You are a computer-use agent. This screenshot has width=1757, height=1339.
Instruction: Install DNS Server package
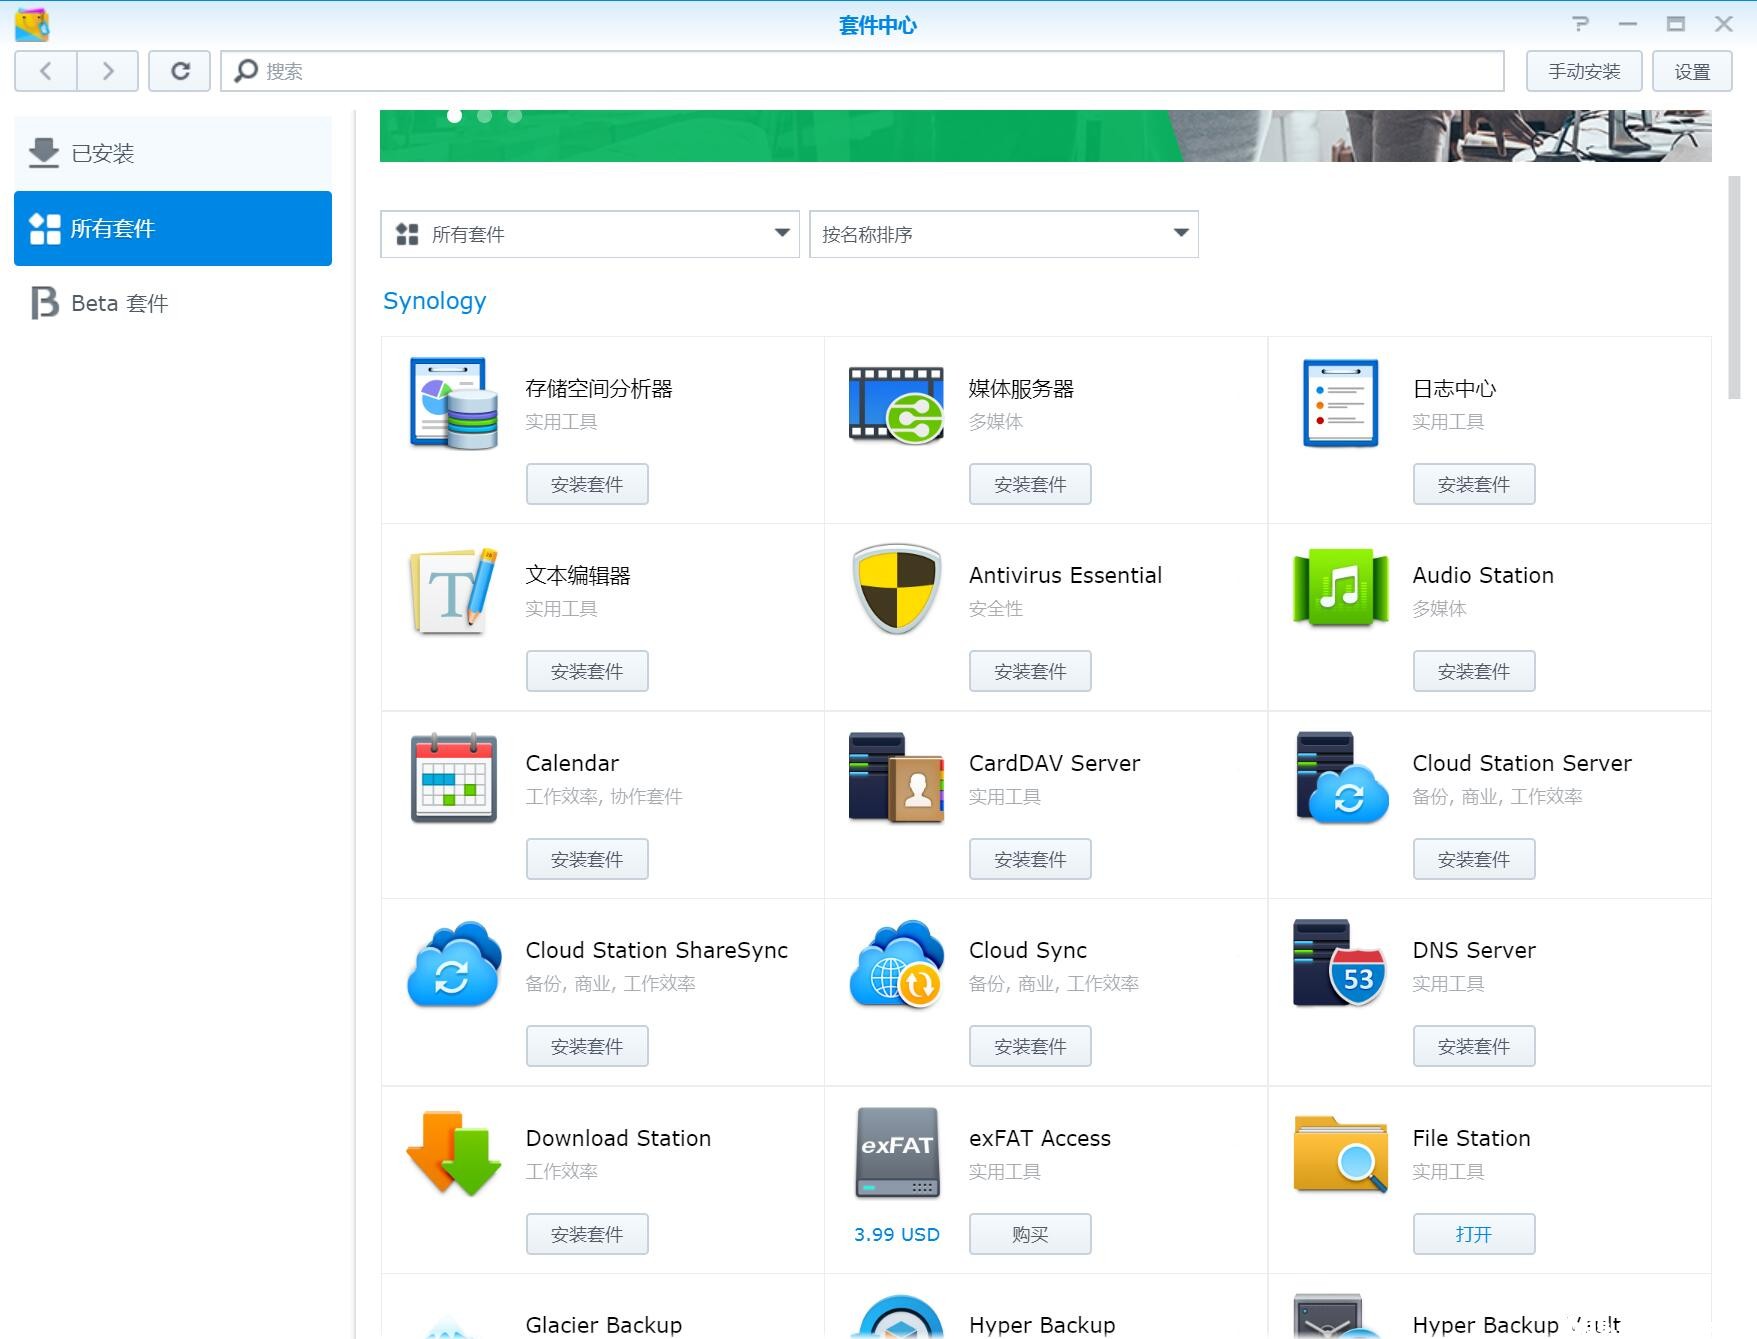(x=1474, y=1046)
